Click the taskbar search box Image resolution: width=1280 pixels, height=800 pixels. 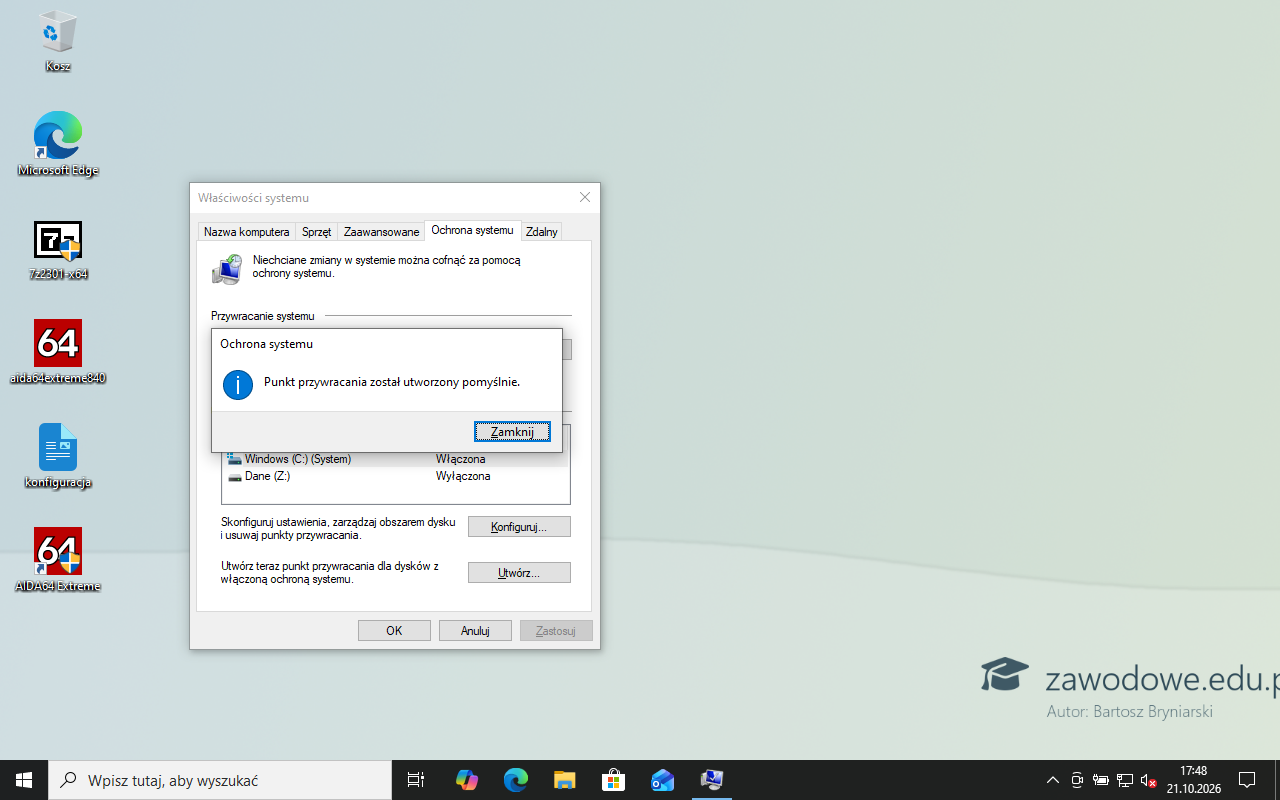(220, 780)
